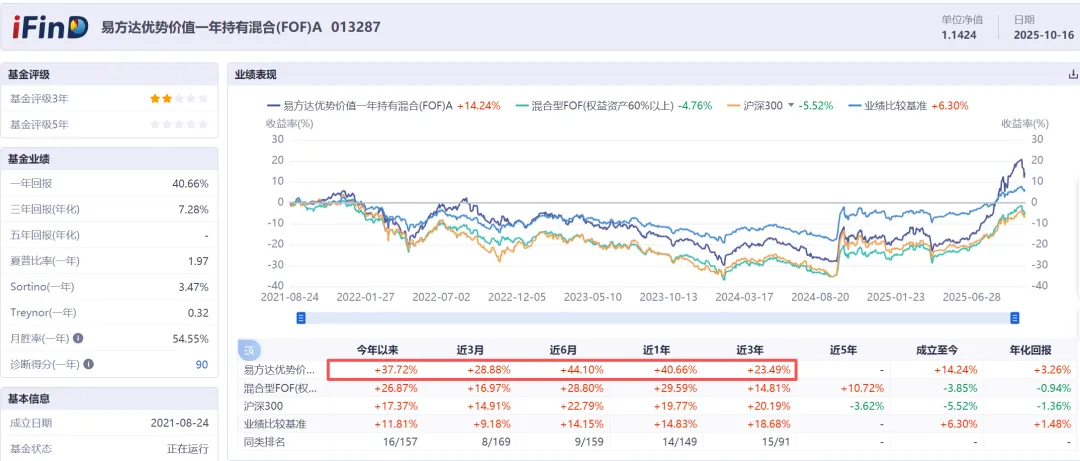Click the right handle of the date range slider
Image resolution: width=1080 pixels, height=461 pixels.
tap(1014, 318)
